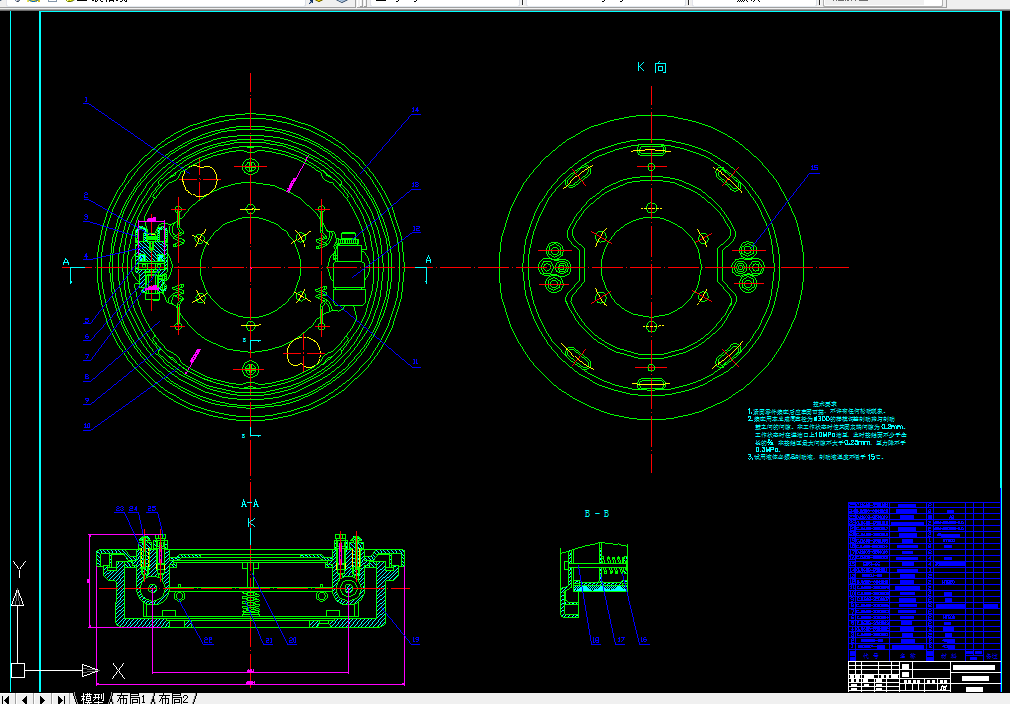Screen dimensions: 1010x704
Task: Click the previous layout tab arrow
Action: click(24, 699)
